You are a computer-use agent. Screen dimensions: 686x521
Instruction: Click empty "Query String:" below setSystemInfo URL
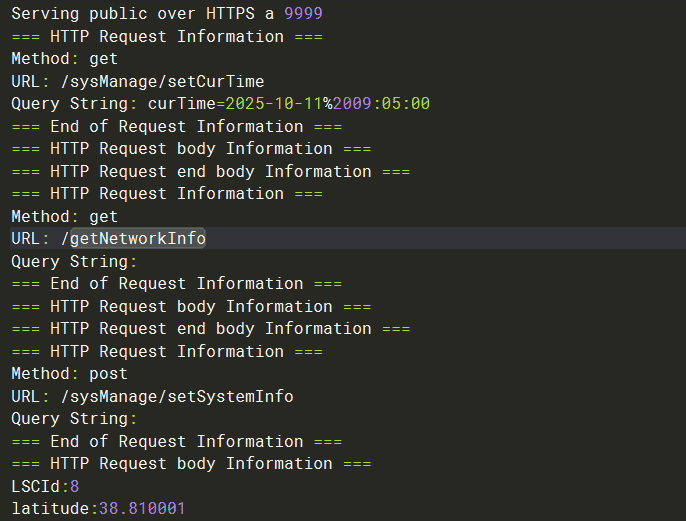tap(74, 419)
